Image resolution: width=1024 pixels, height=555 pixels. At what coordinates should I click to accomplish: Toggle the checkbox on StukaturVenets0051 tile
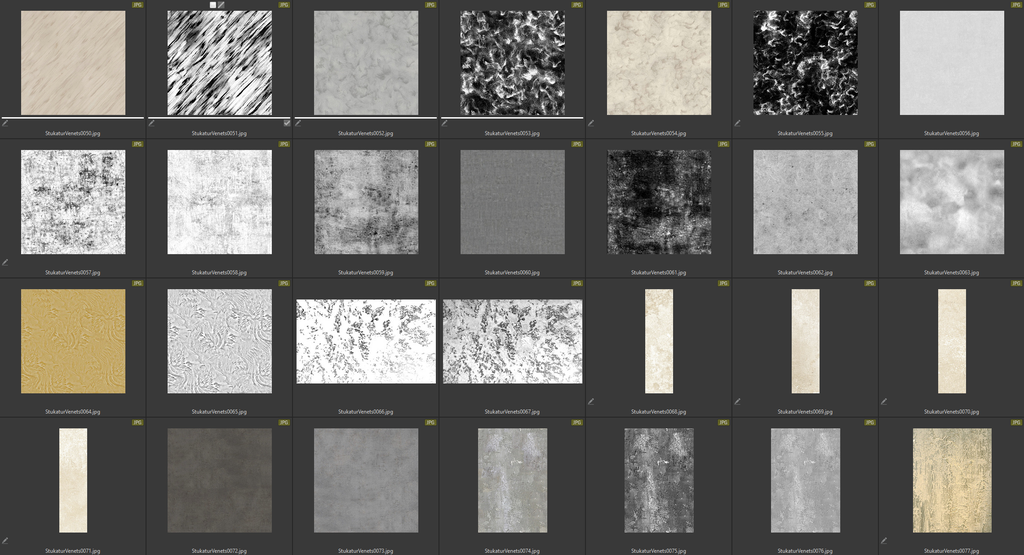[287, 123]
